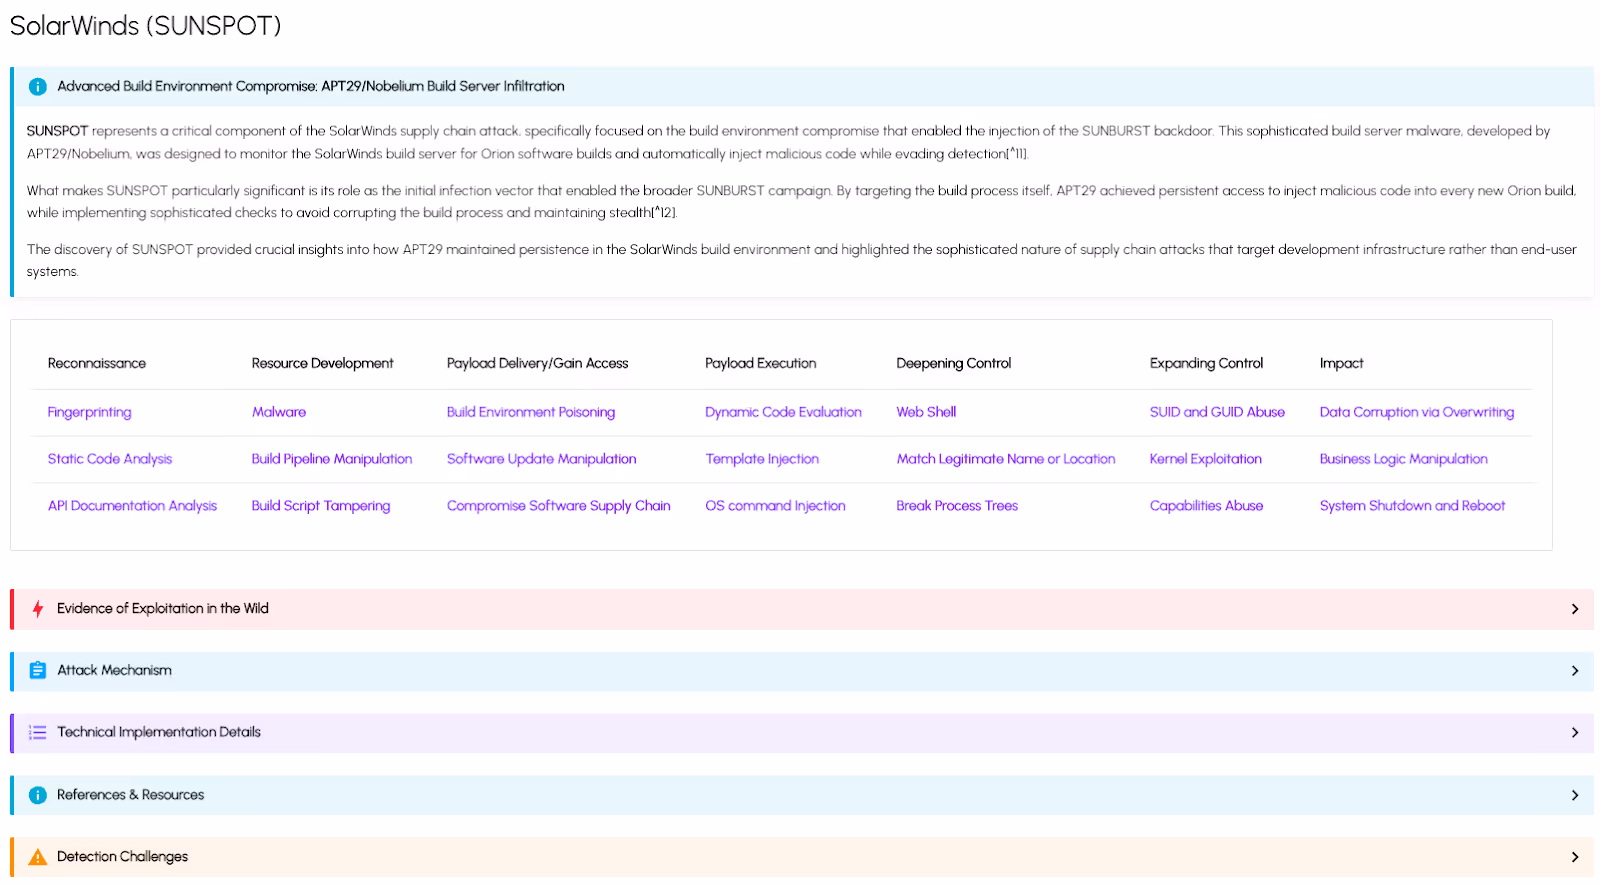1600x884 pixels.
Task: Open the OS command Injection link
Action: [x=775, y=506]
